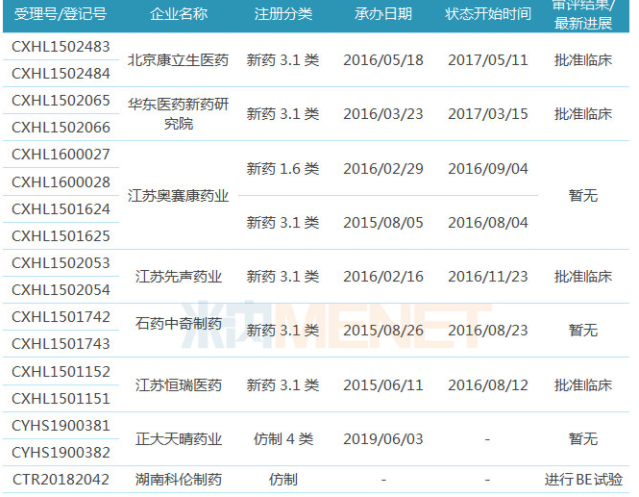The width and height of the screenshot is (639, 497).
Task: Click company name 石药中奇制药
Action: pyautogui.click(x=178, y=323)
